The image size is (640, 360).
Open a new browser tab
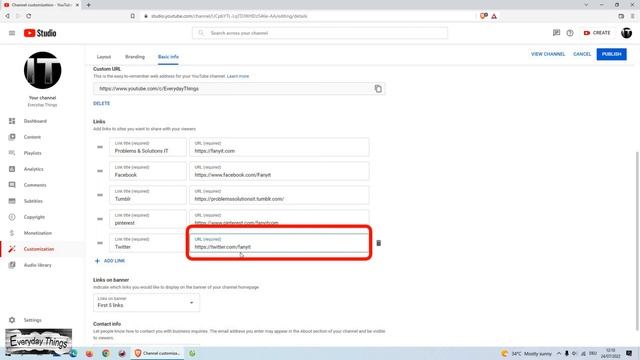click(x=89, y=5)
